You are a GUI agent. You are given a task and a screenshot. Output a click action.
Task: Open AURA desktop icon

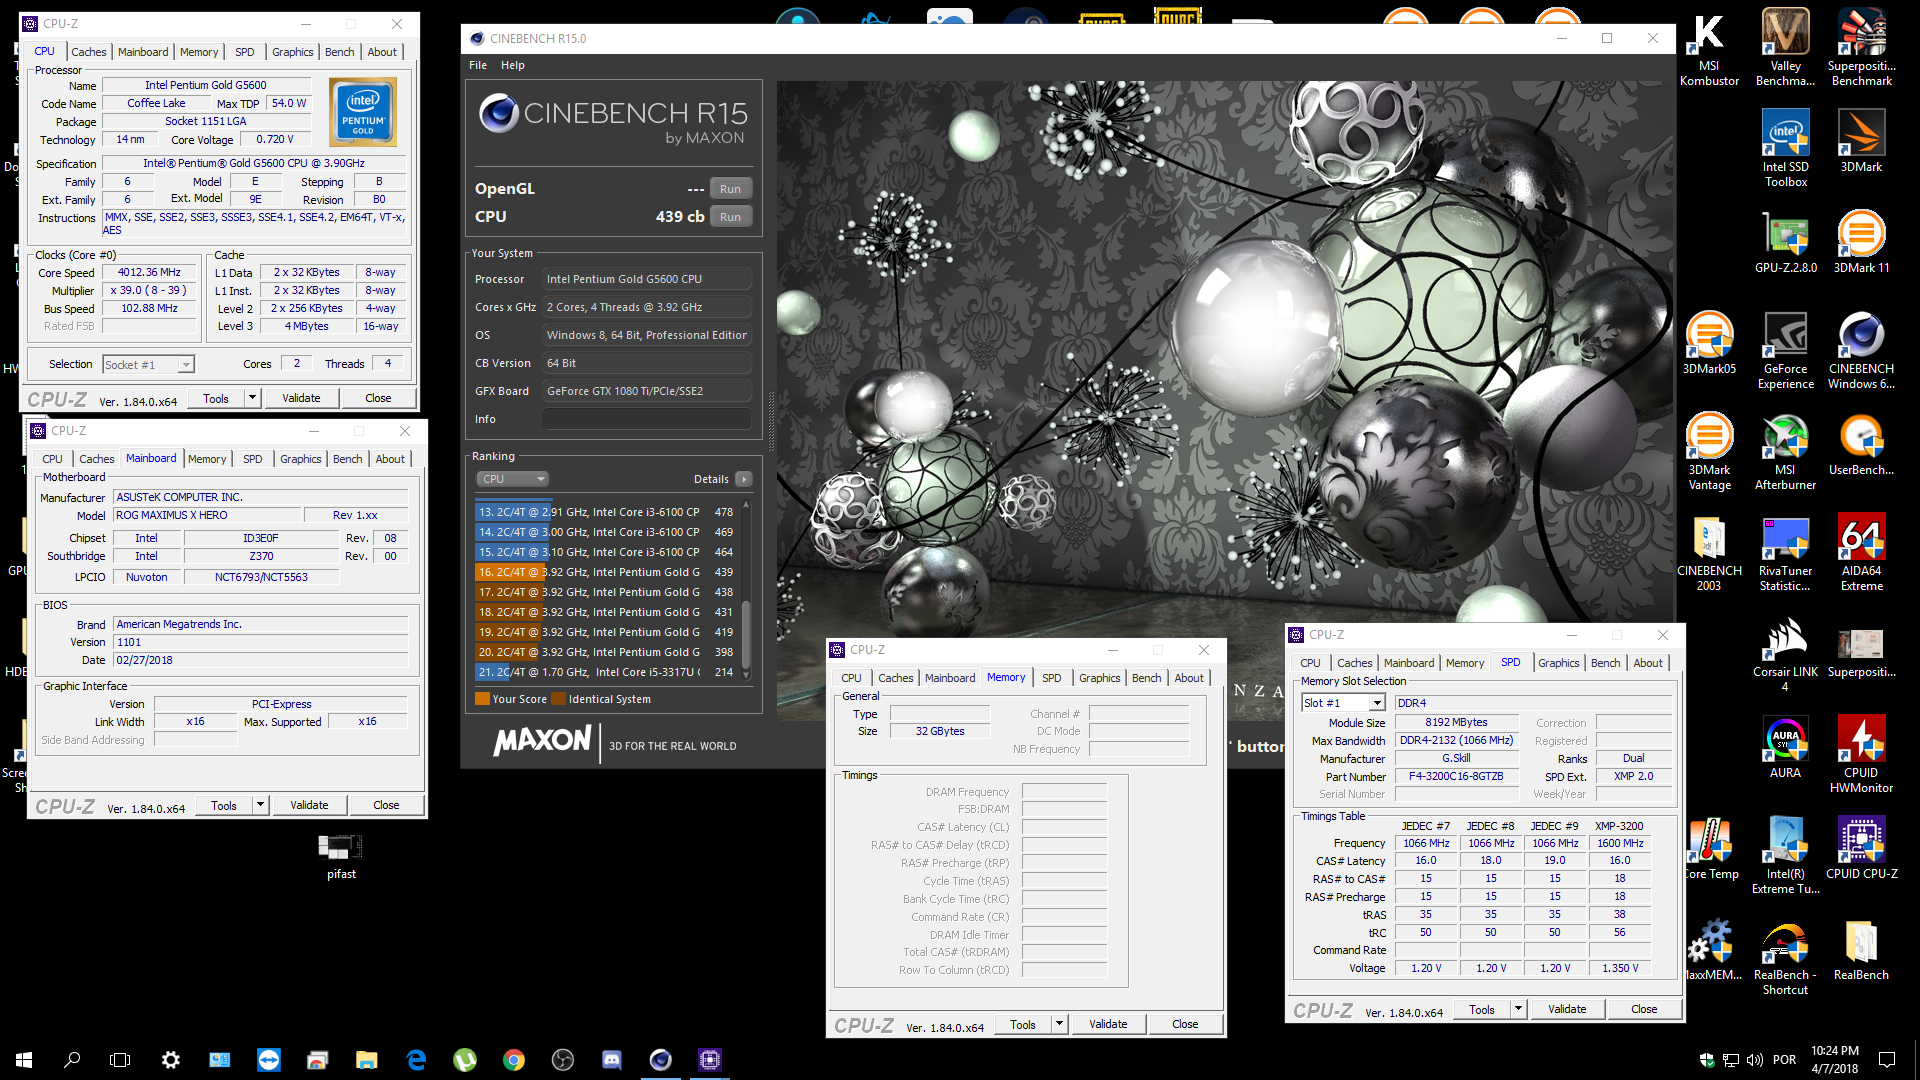coord(1785,747)
